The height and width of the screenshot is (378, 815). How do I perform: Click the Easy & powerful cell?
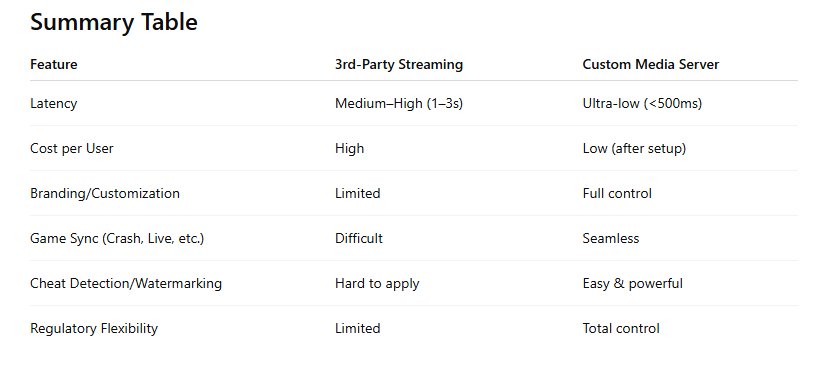tap(633, 283)
